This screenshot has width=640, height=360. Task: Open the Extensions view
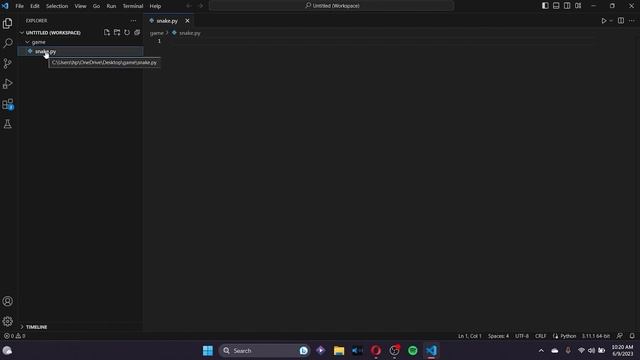[x=7, y=104]
